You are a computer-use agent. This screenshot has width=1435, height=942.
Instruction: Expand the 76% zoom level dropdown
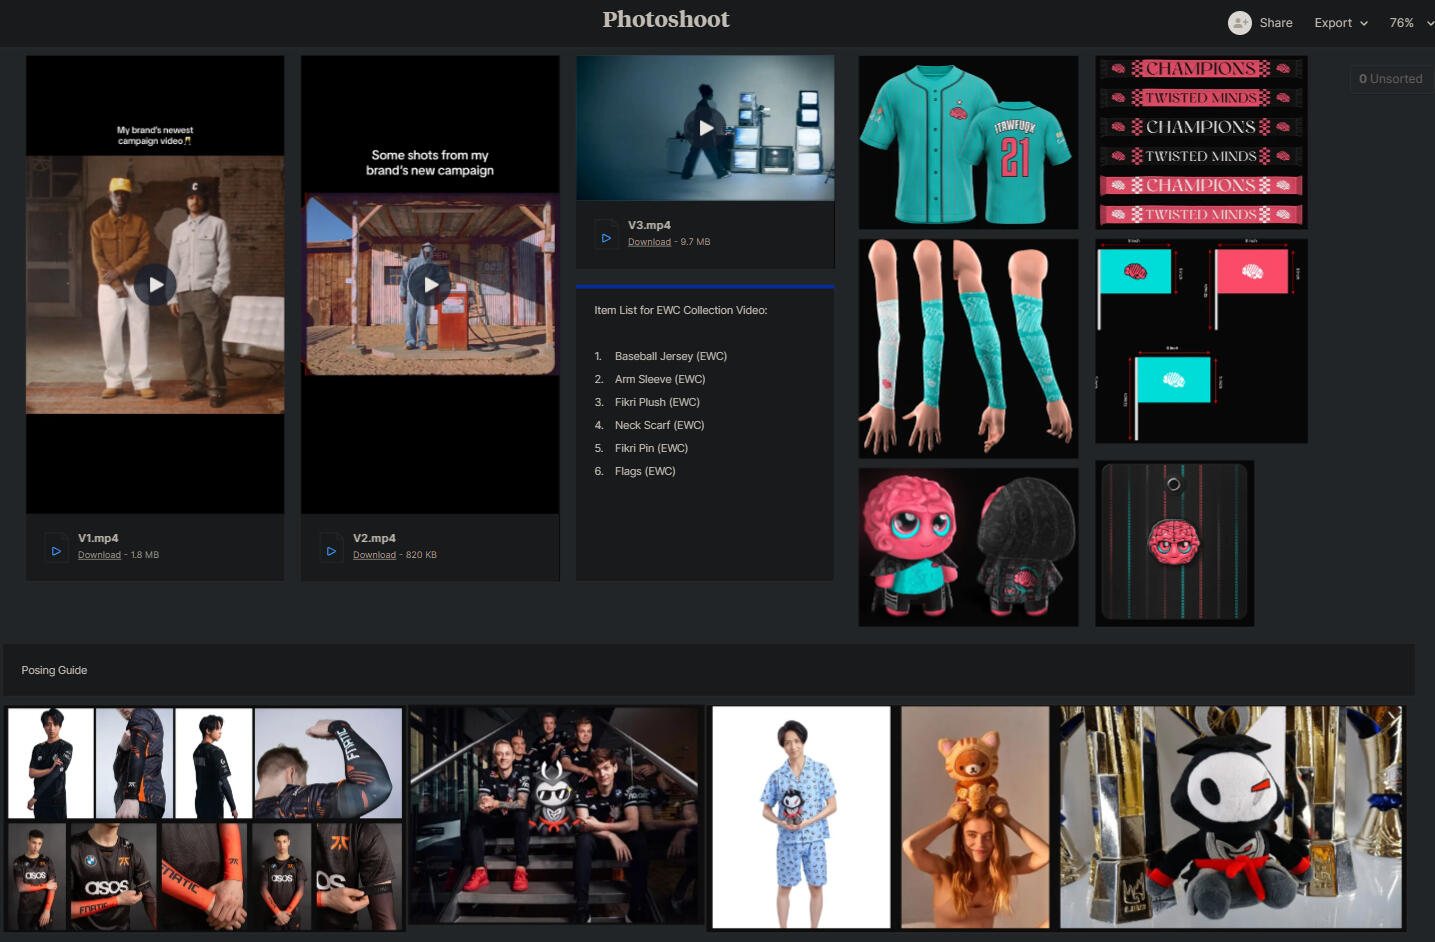pos(1410,23)
